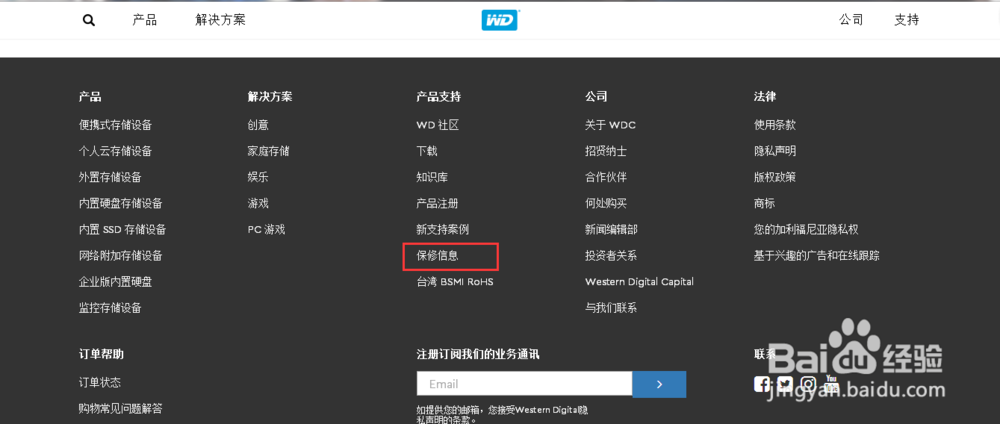Open 新闻编辑部 link
1000x424 pixels.
[x=611, y=230]
